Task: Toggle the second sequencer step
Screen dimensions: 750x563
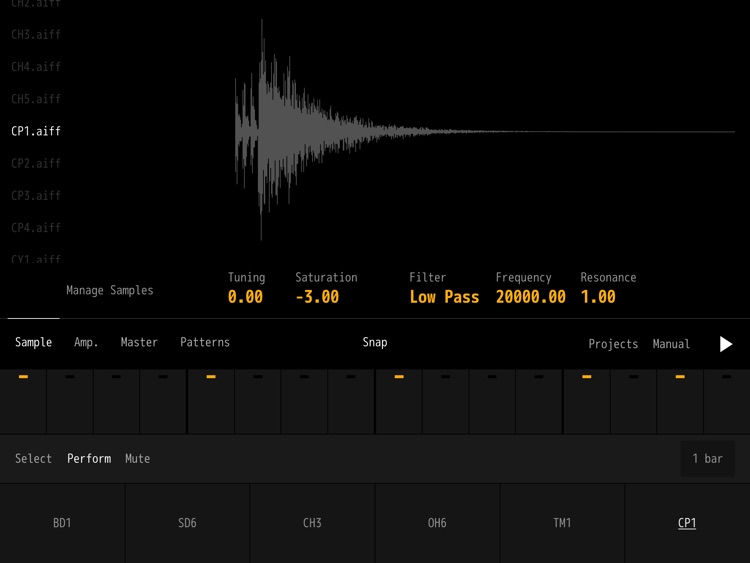Action: pos(70,400)
